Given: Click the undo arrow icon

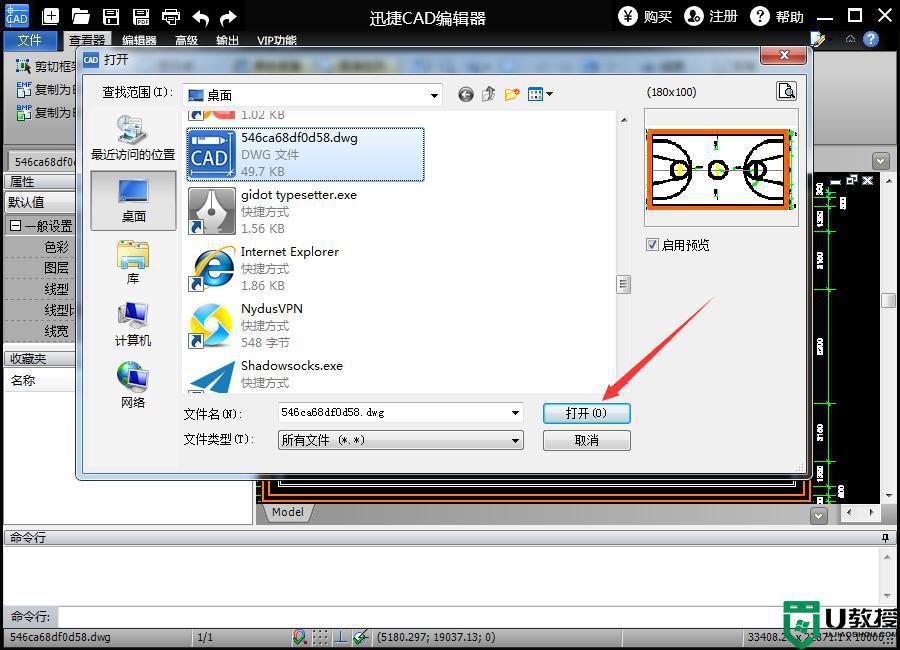Looking at the screenshot, I should 200,17.
